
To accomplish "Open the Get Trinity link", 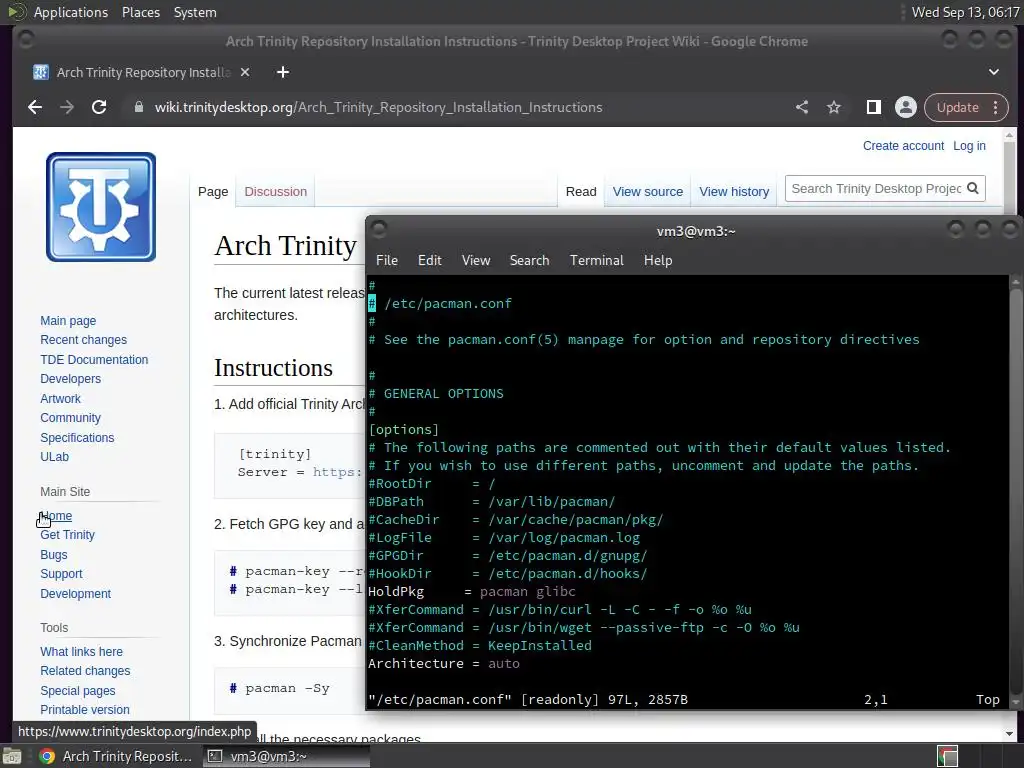I will click(x=67, y=535).
